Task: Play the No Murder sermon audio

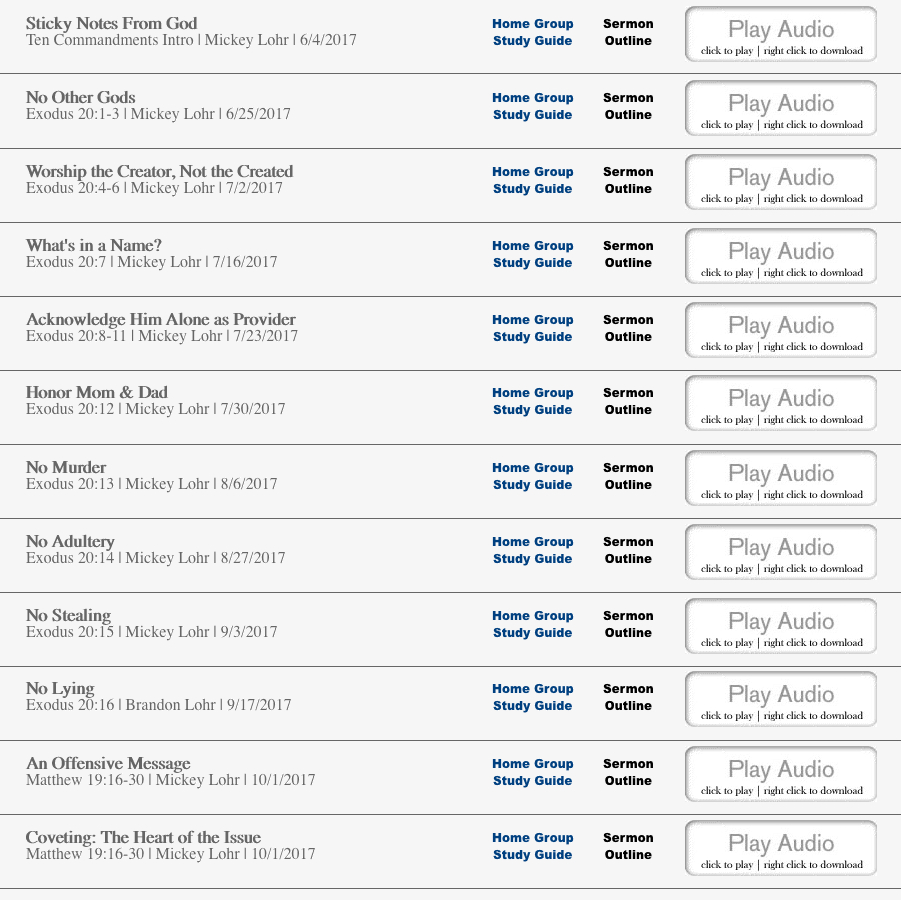Action: 781,479
